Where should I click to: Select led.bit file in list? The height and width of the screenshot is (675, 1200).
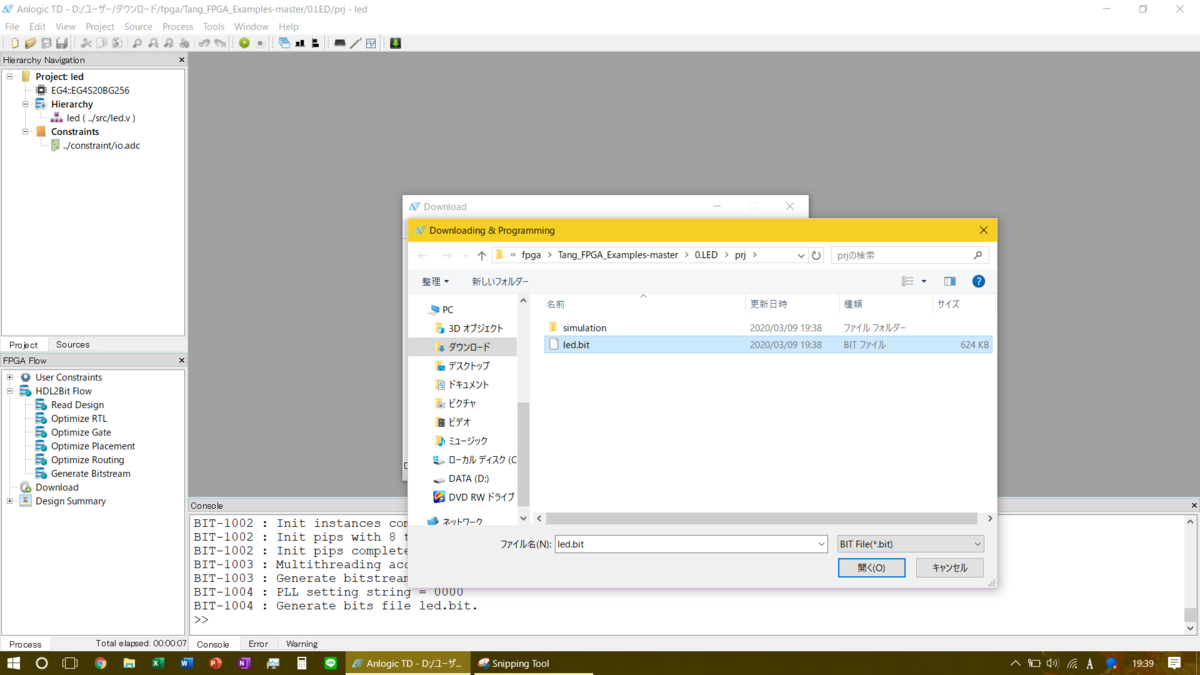(x=768, y=345)
